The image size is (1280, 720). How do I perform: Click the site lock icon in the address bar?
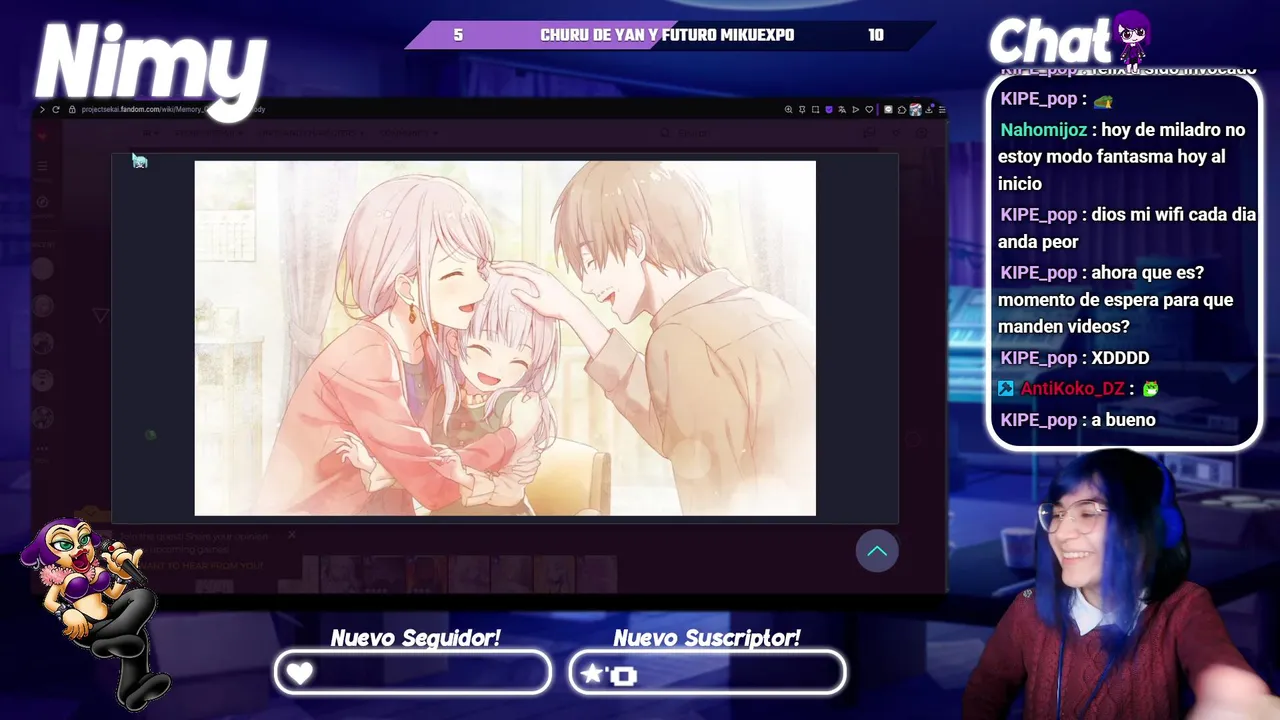click(73, 109)
